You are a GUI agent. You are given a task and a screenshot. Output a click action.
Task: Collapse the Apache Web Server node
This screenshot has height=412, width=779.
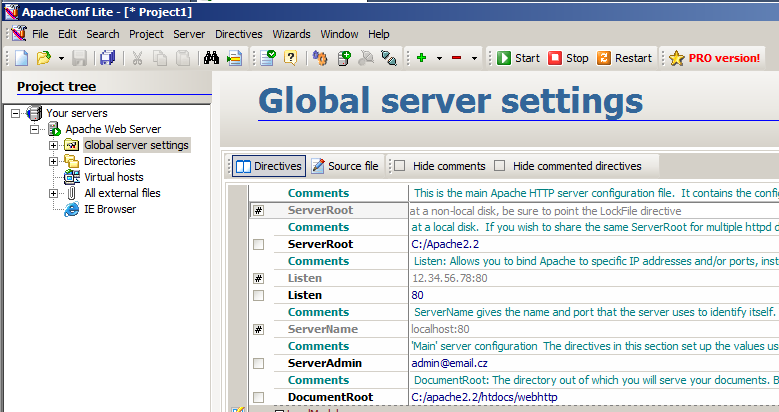click(34, 129)
